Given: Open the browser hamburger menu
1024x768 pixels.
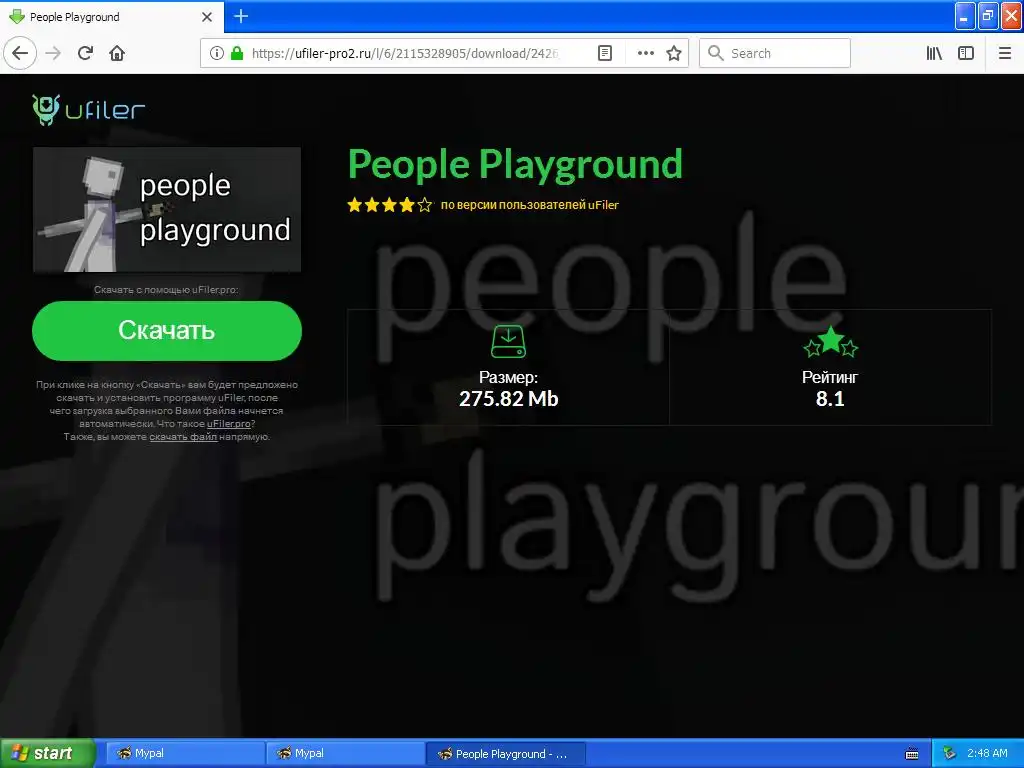Looking at the screenshot, I should point(1005,53).
